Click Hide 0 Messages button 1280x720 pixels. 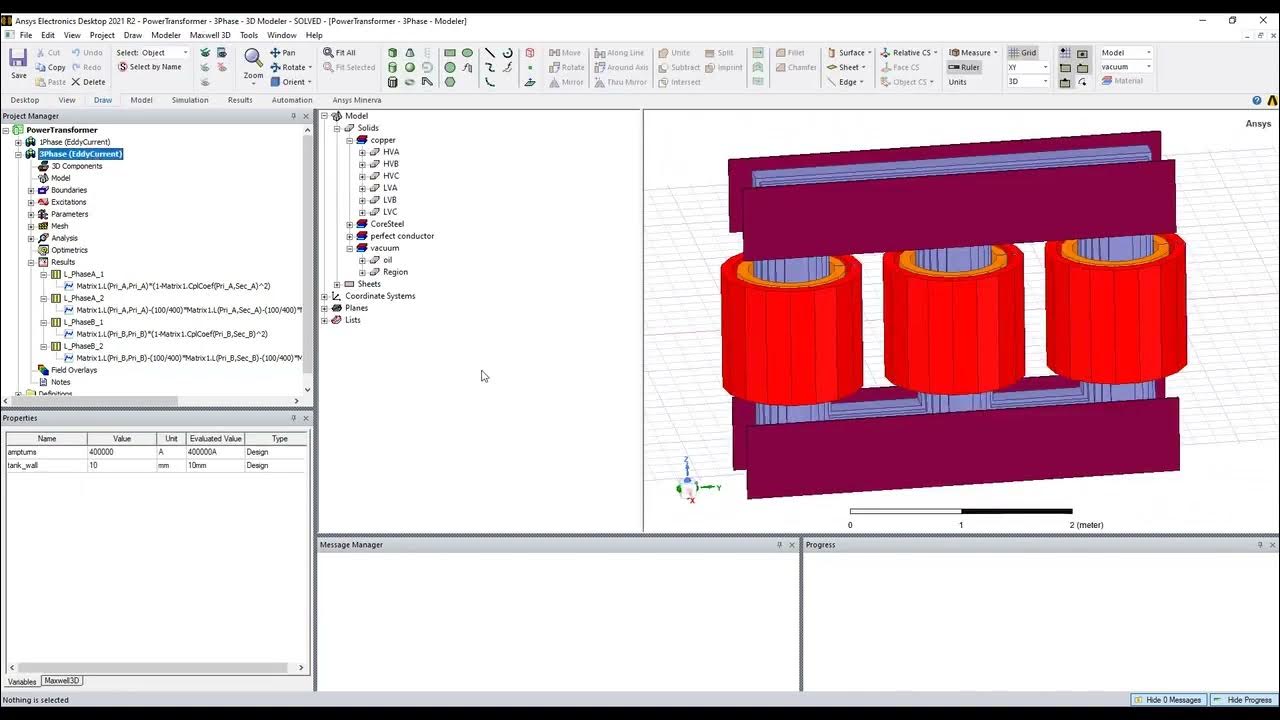click(1169, 700)
